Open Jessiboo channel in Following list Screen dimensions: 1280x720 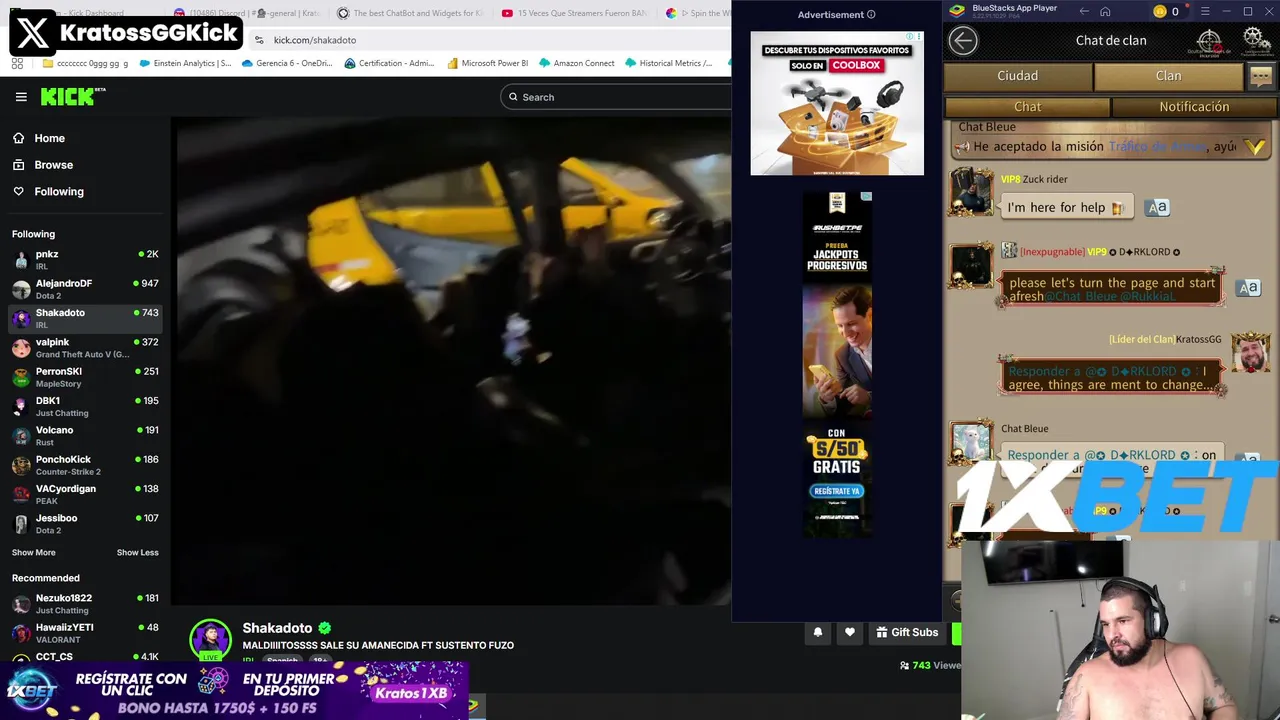(x=84, y=523)
